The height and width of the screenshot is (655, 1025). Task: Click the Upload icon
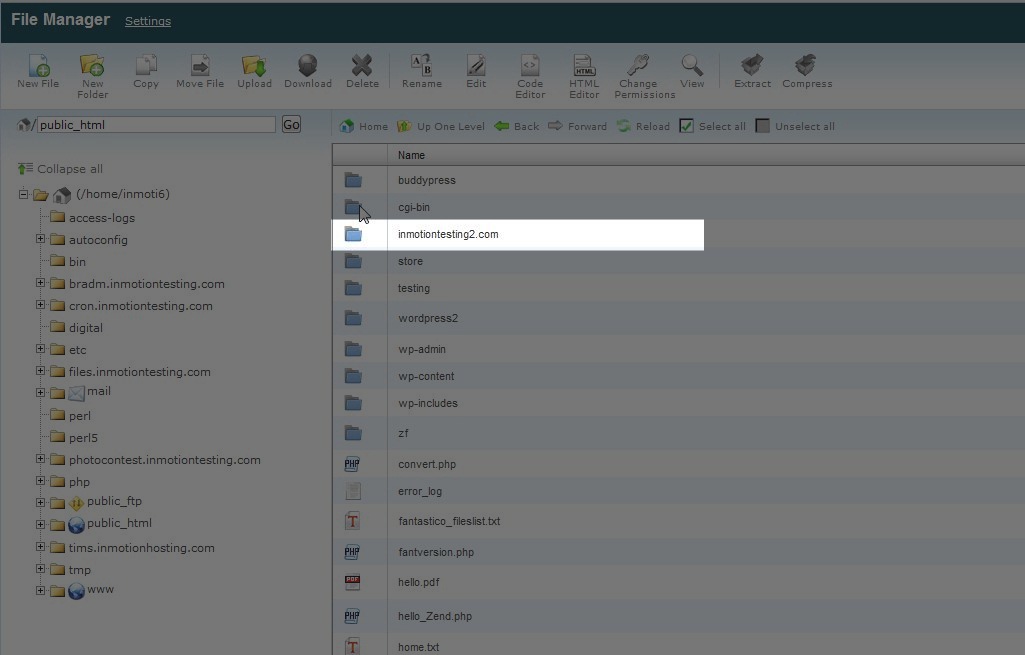coord(254,66)
